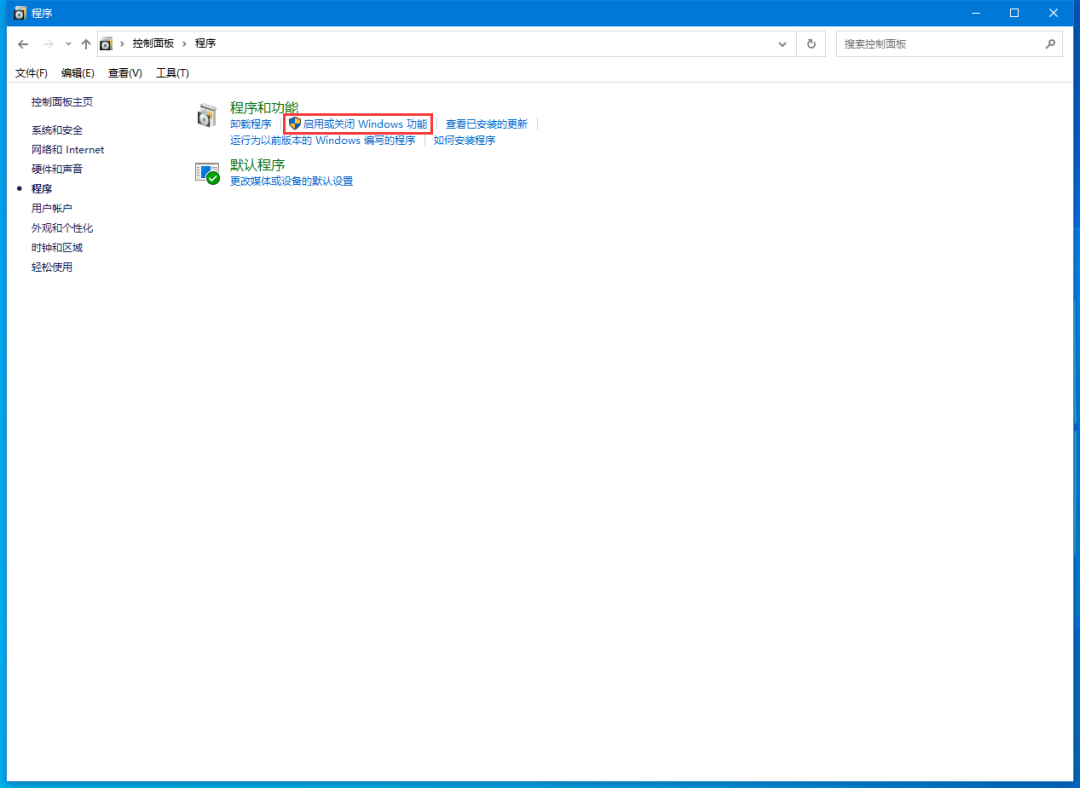The image size is (1080, 788).
Task: Click the 默认程序 icon
Action: [207, 173]
